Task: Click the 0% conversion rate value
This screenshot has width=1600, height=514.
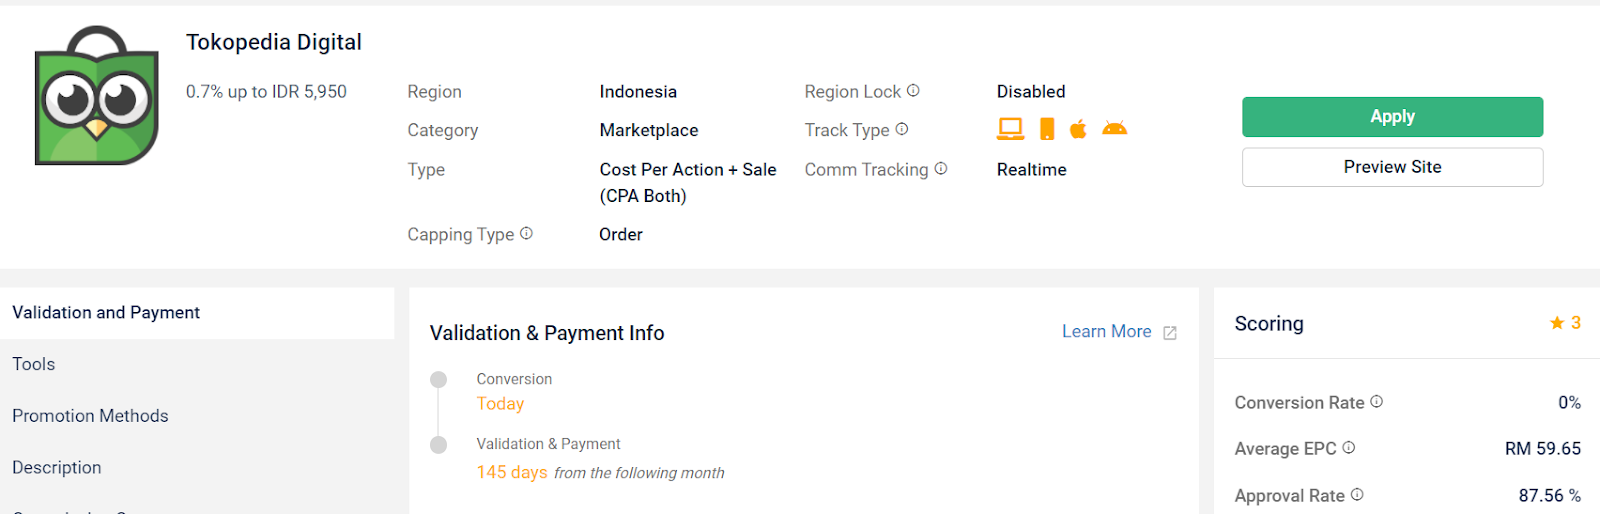Action: pyautogui.click(x=1569, y=402)
